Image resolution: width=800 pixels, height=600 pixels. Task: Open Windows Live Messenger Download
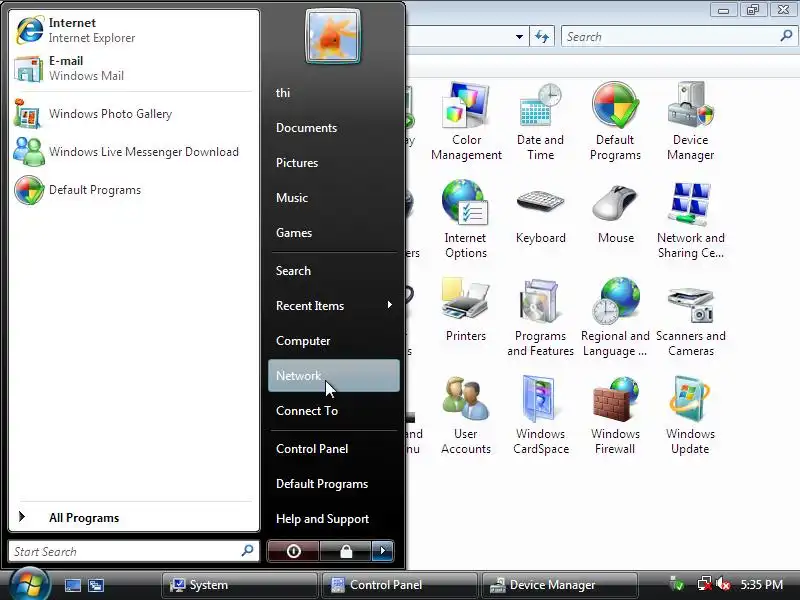point(133,152)
